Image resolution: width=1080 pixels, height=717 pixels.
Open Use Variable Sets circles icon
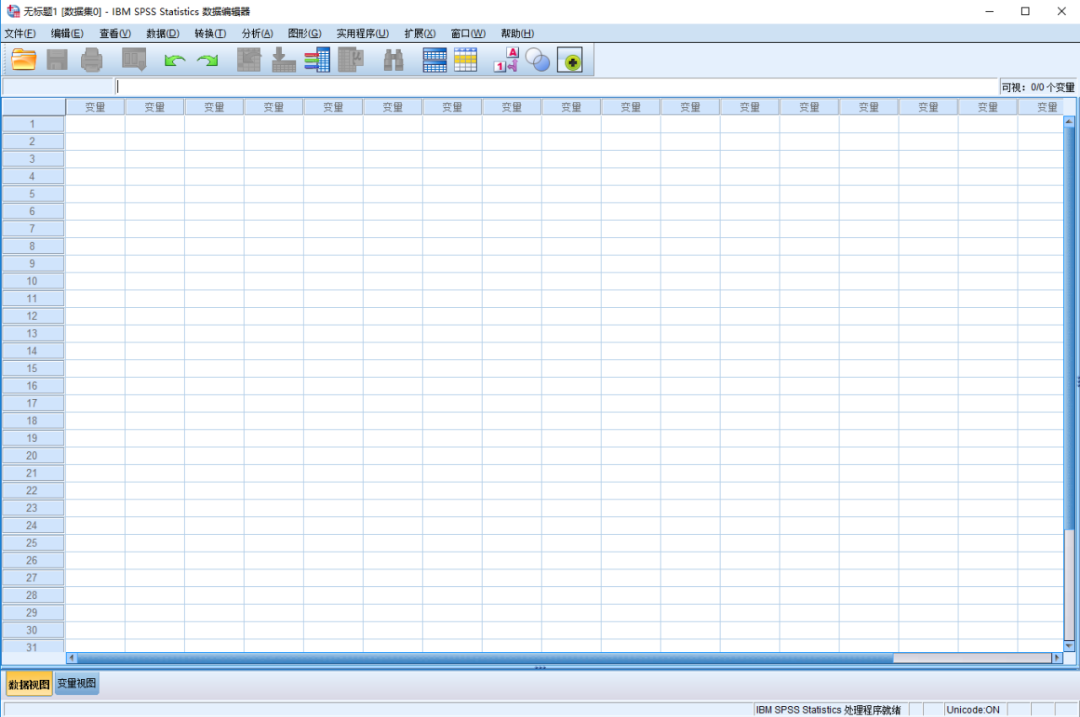538,60
